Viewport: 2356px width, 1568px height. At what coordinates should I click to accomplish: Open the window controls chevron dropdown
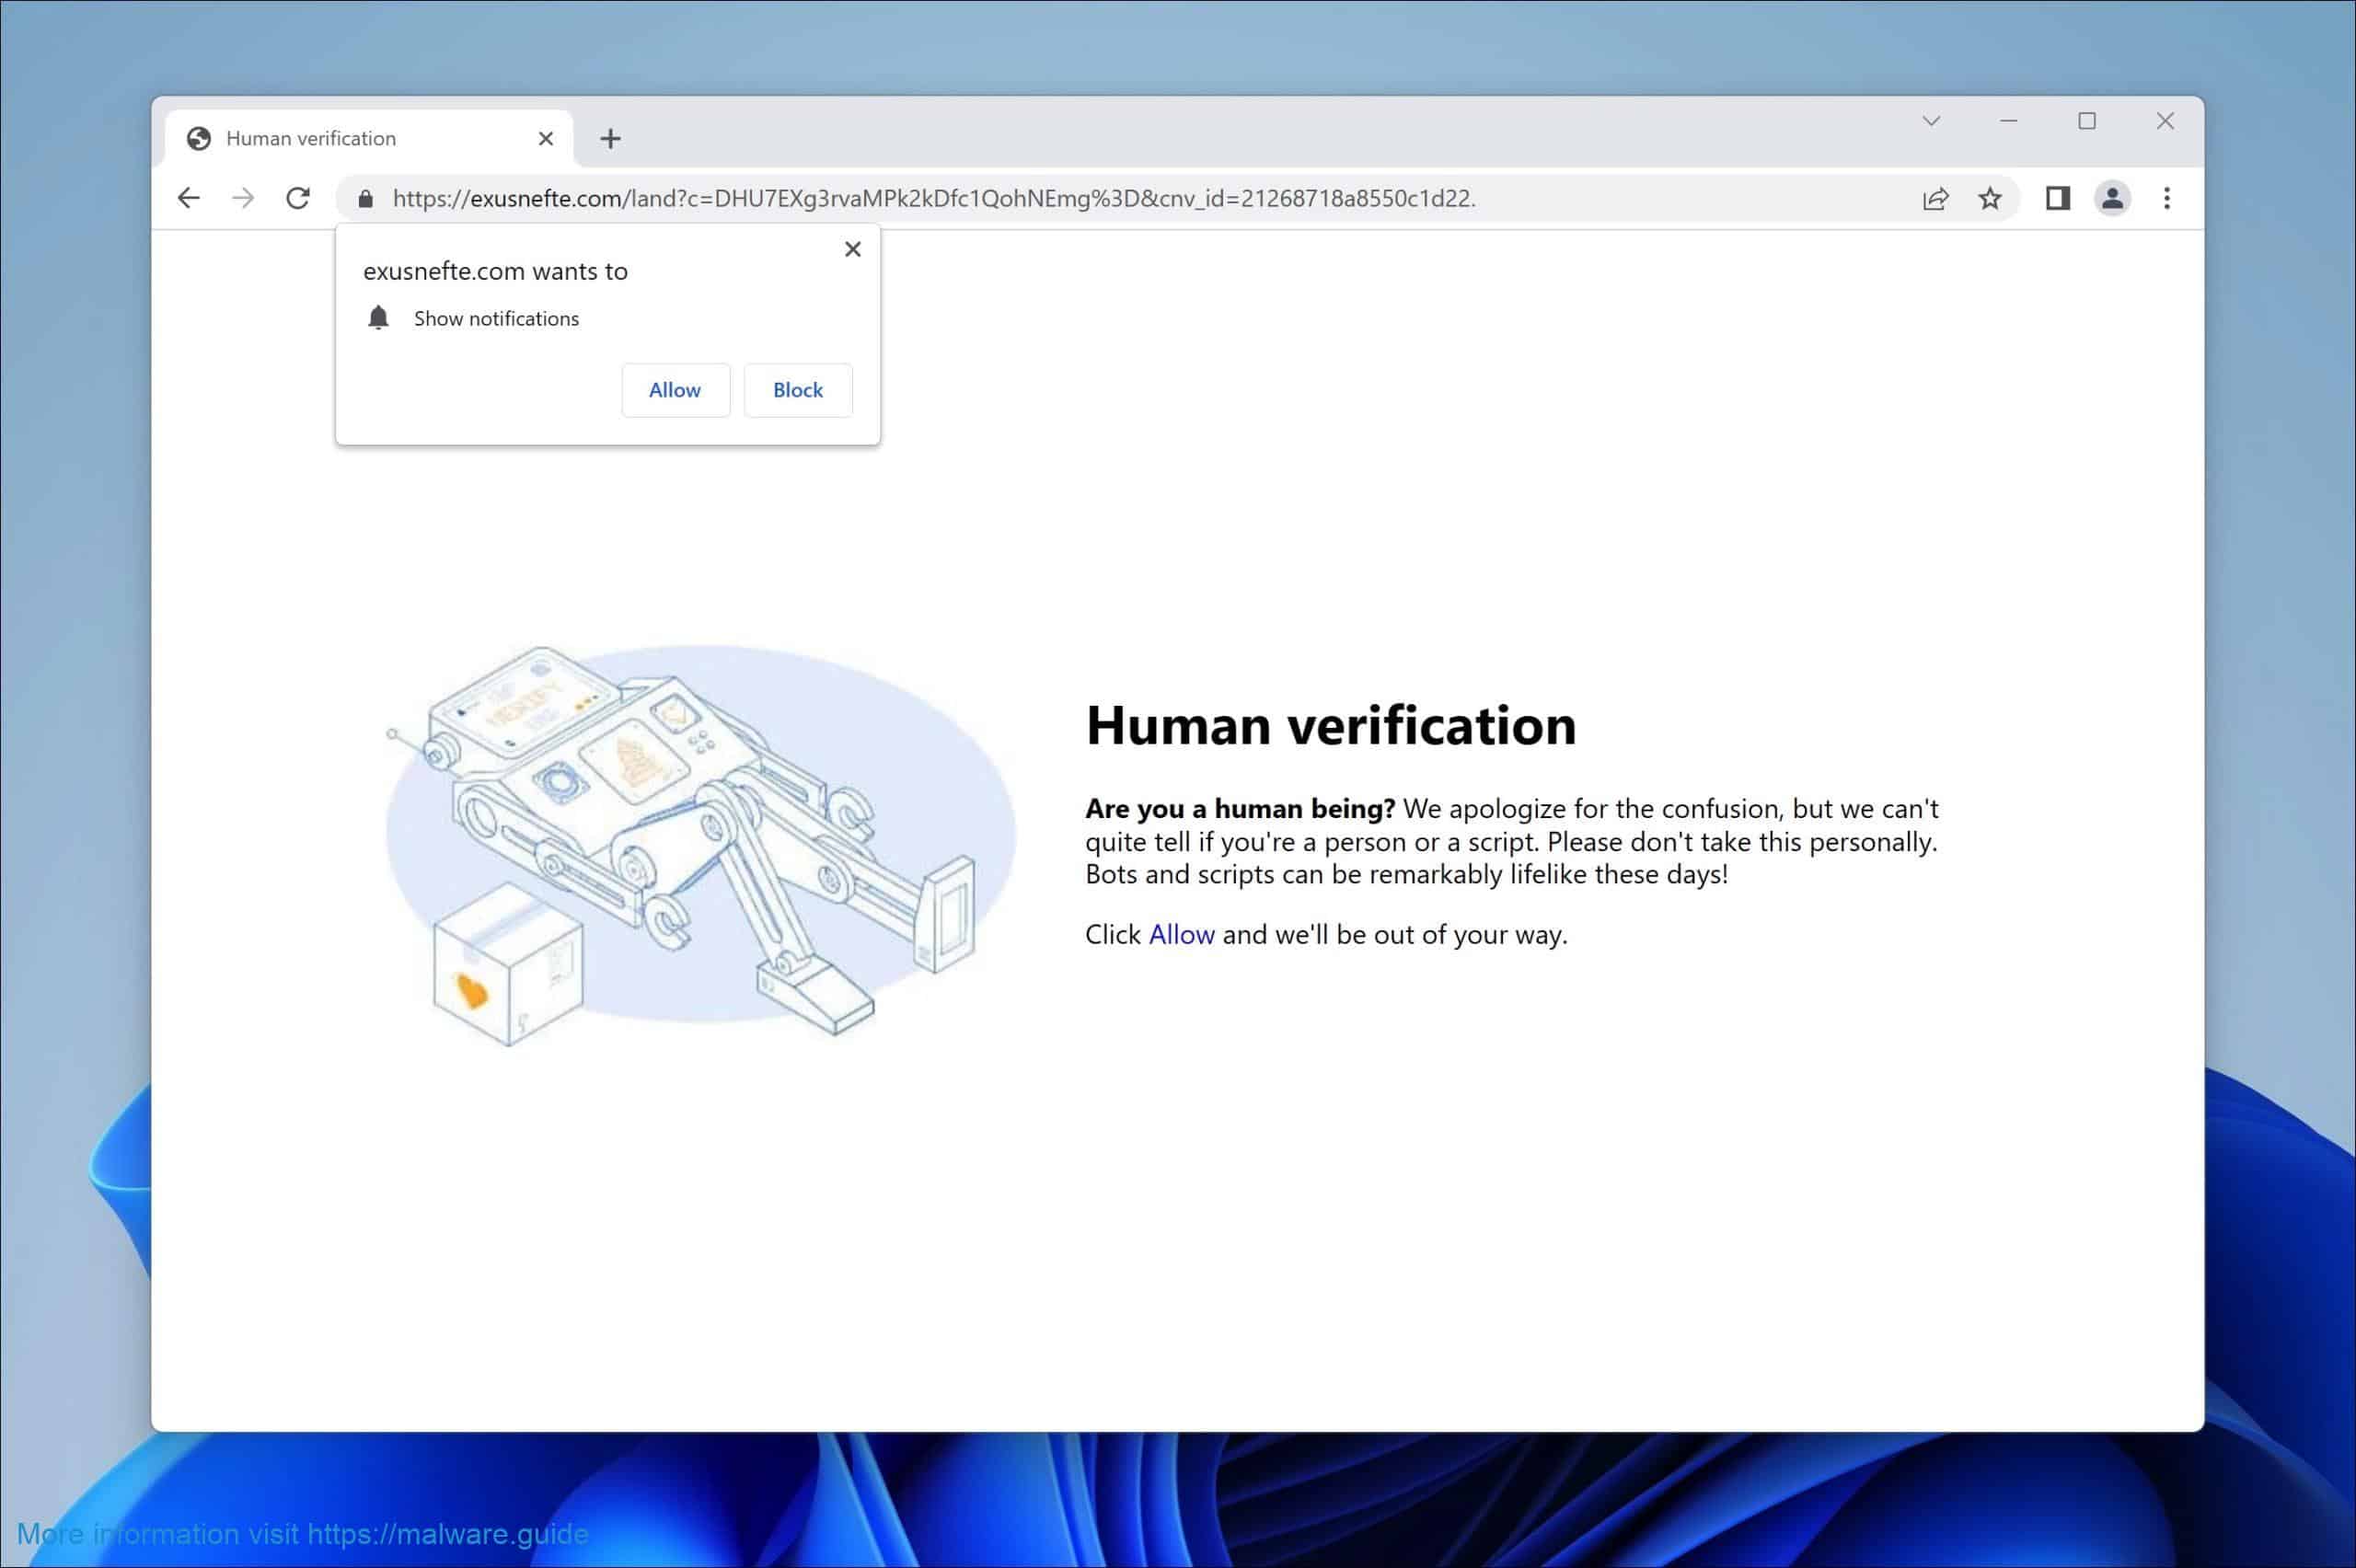click(1930, 120)
